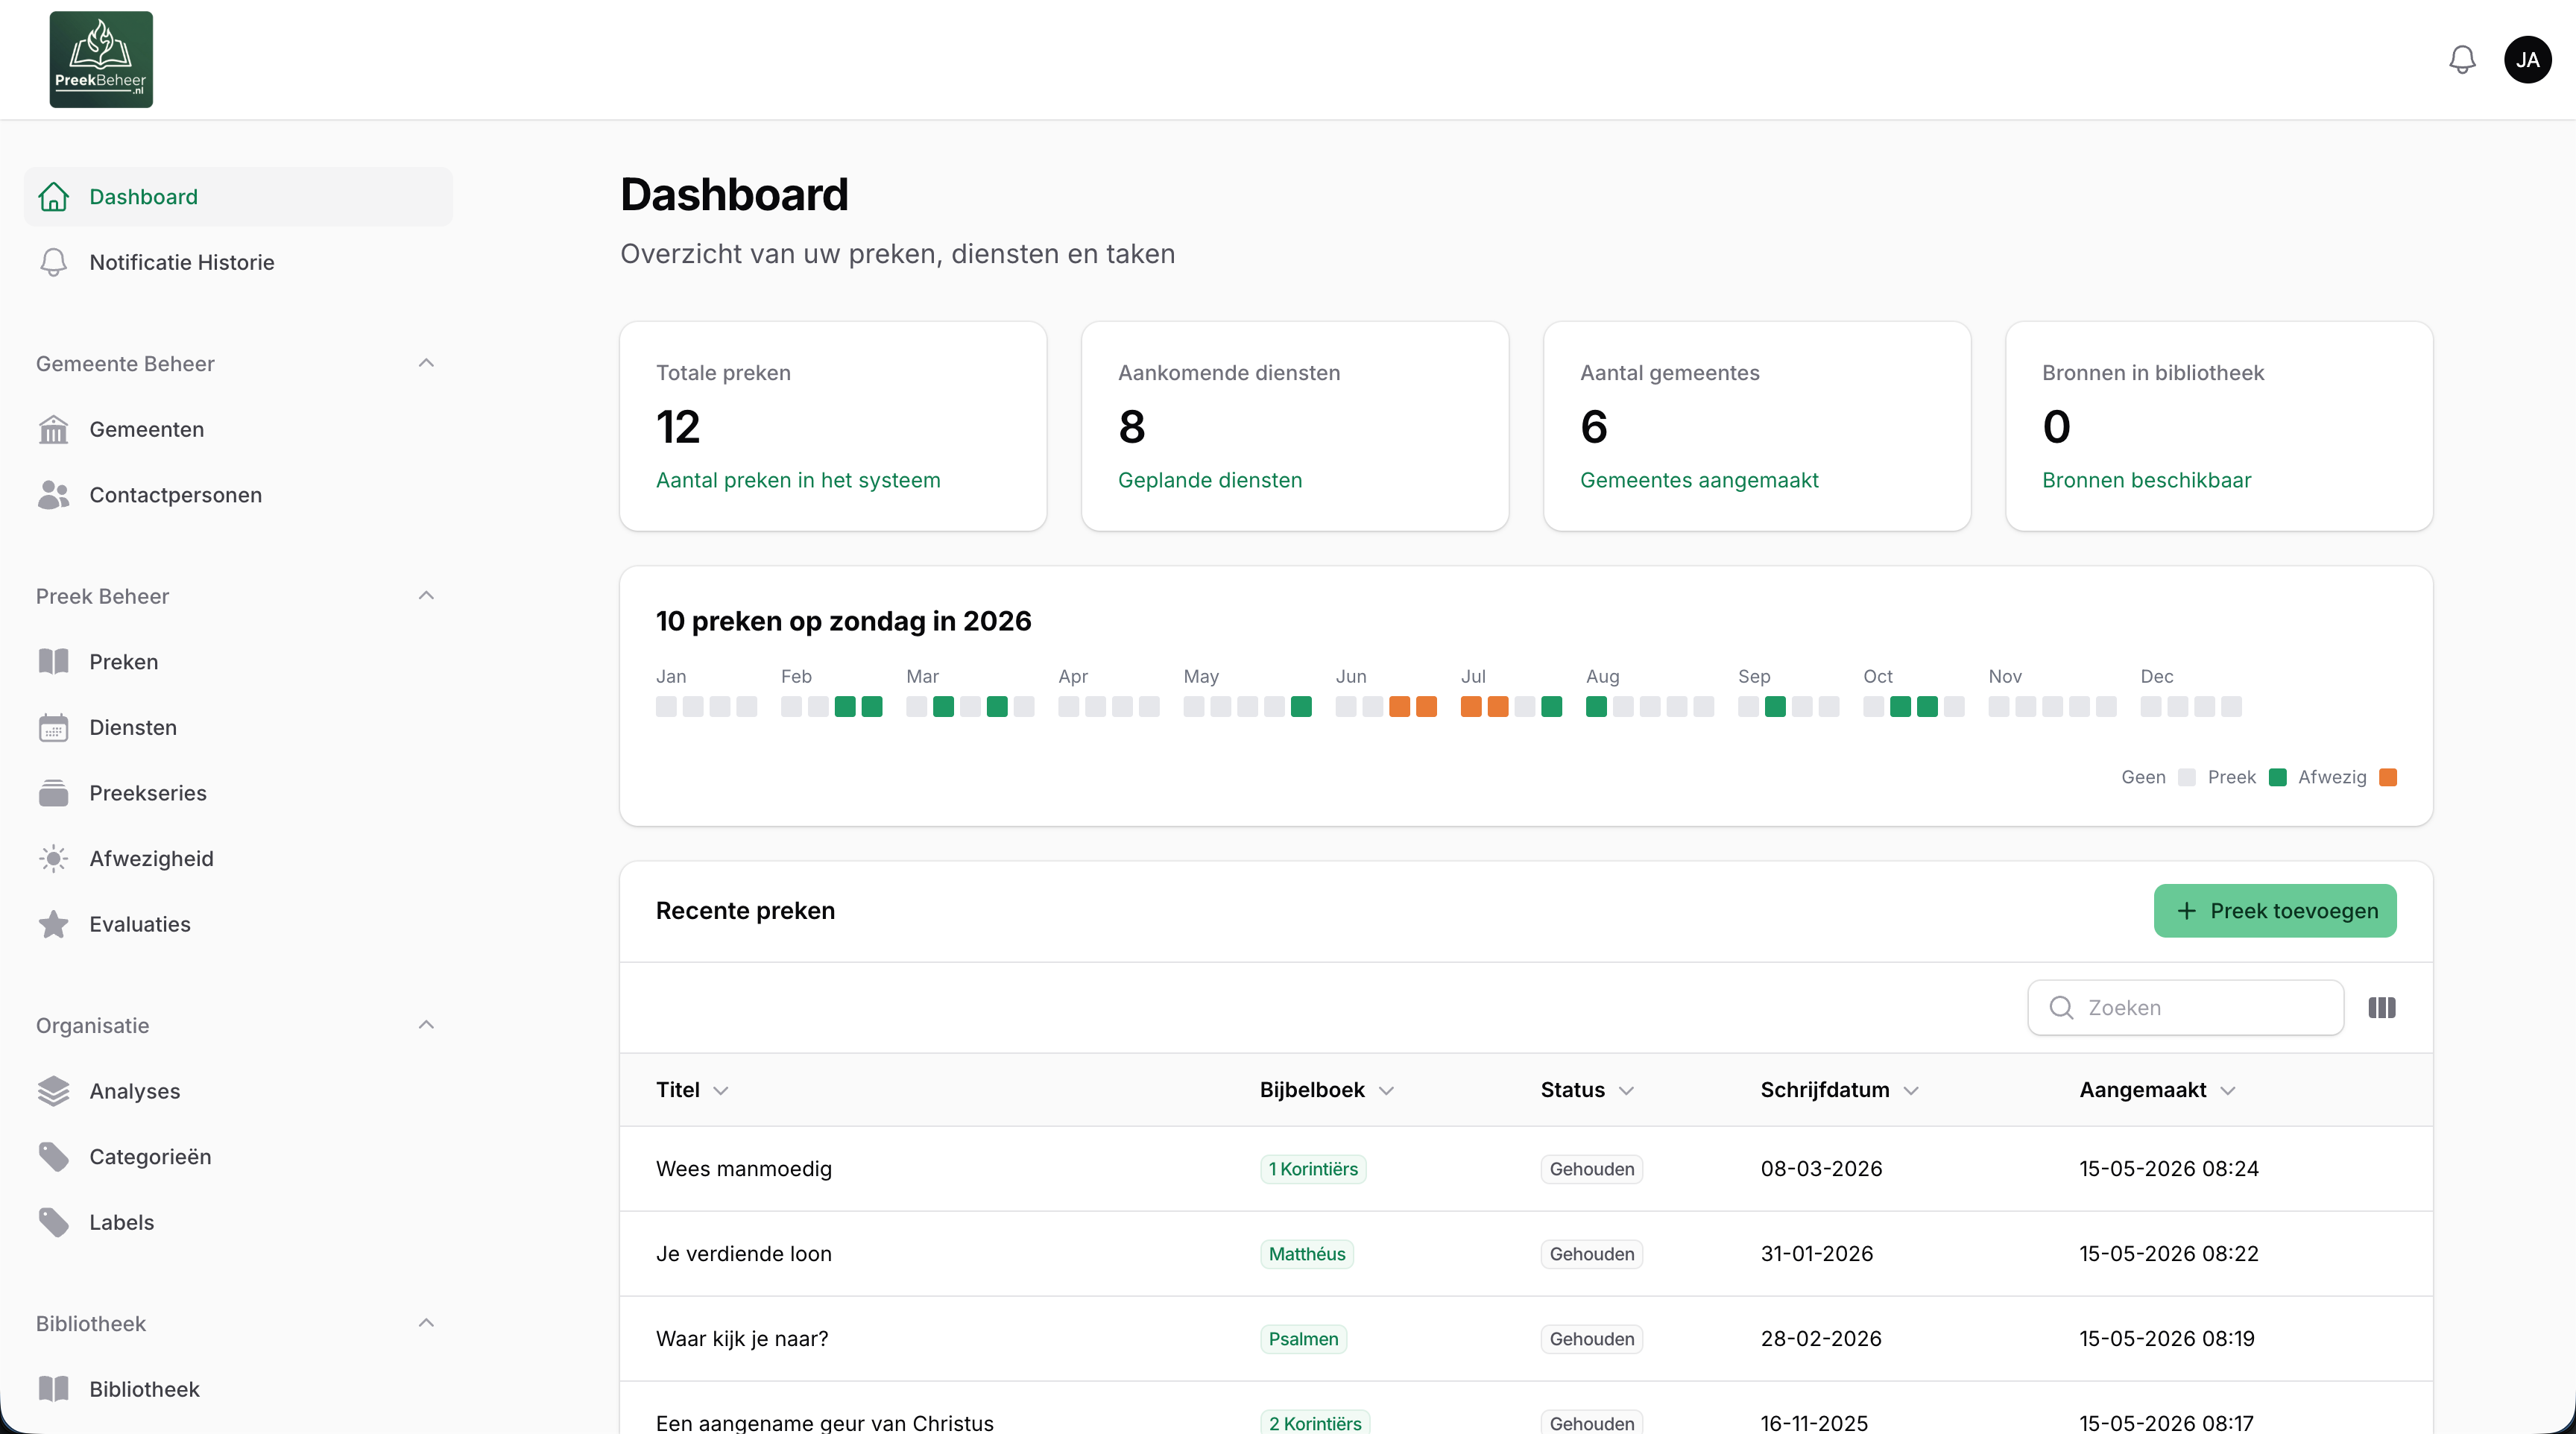
Task: Click the Gemeenten building icon
Action: (x=53, y=429)
